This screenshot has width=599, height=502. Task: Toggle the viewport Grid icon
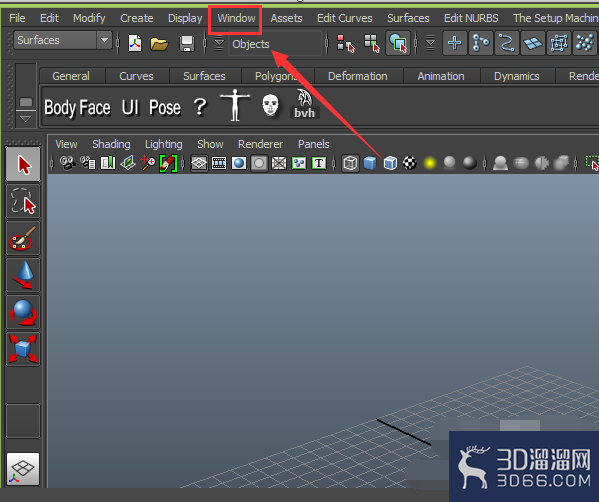coord(199,164)
